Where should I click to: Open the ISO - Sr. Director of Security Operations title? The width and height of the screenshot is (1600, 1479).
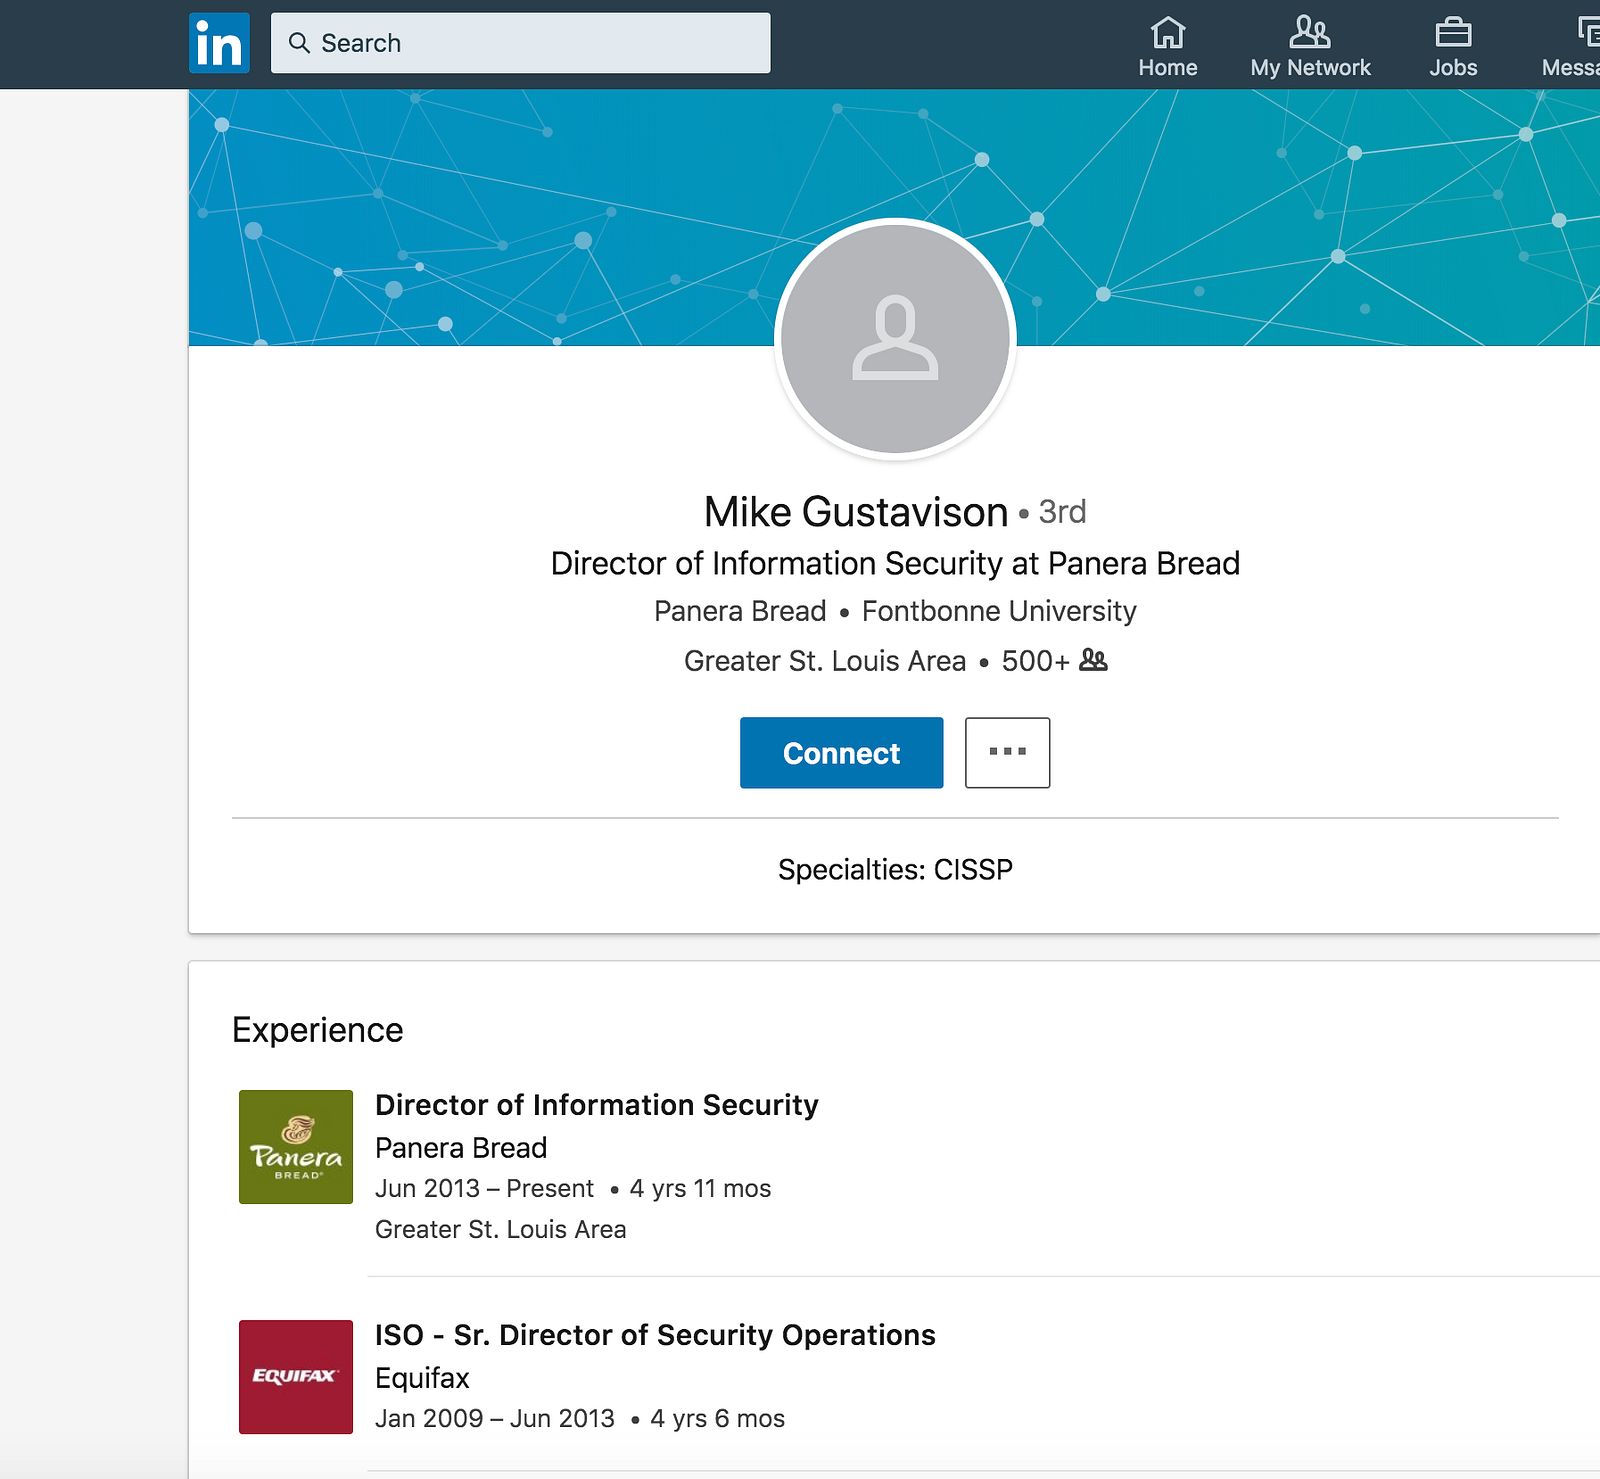(655, 1335)
